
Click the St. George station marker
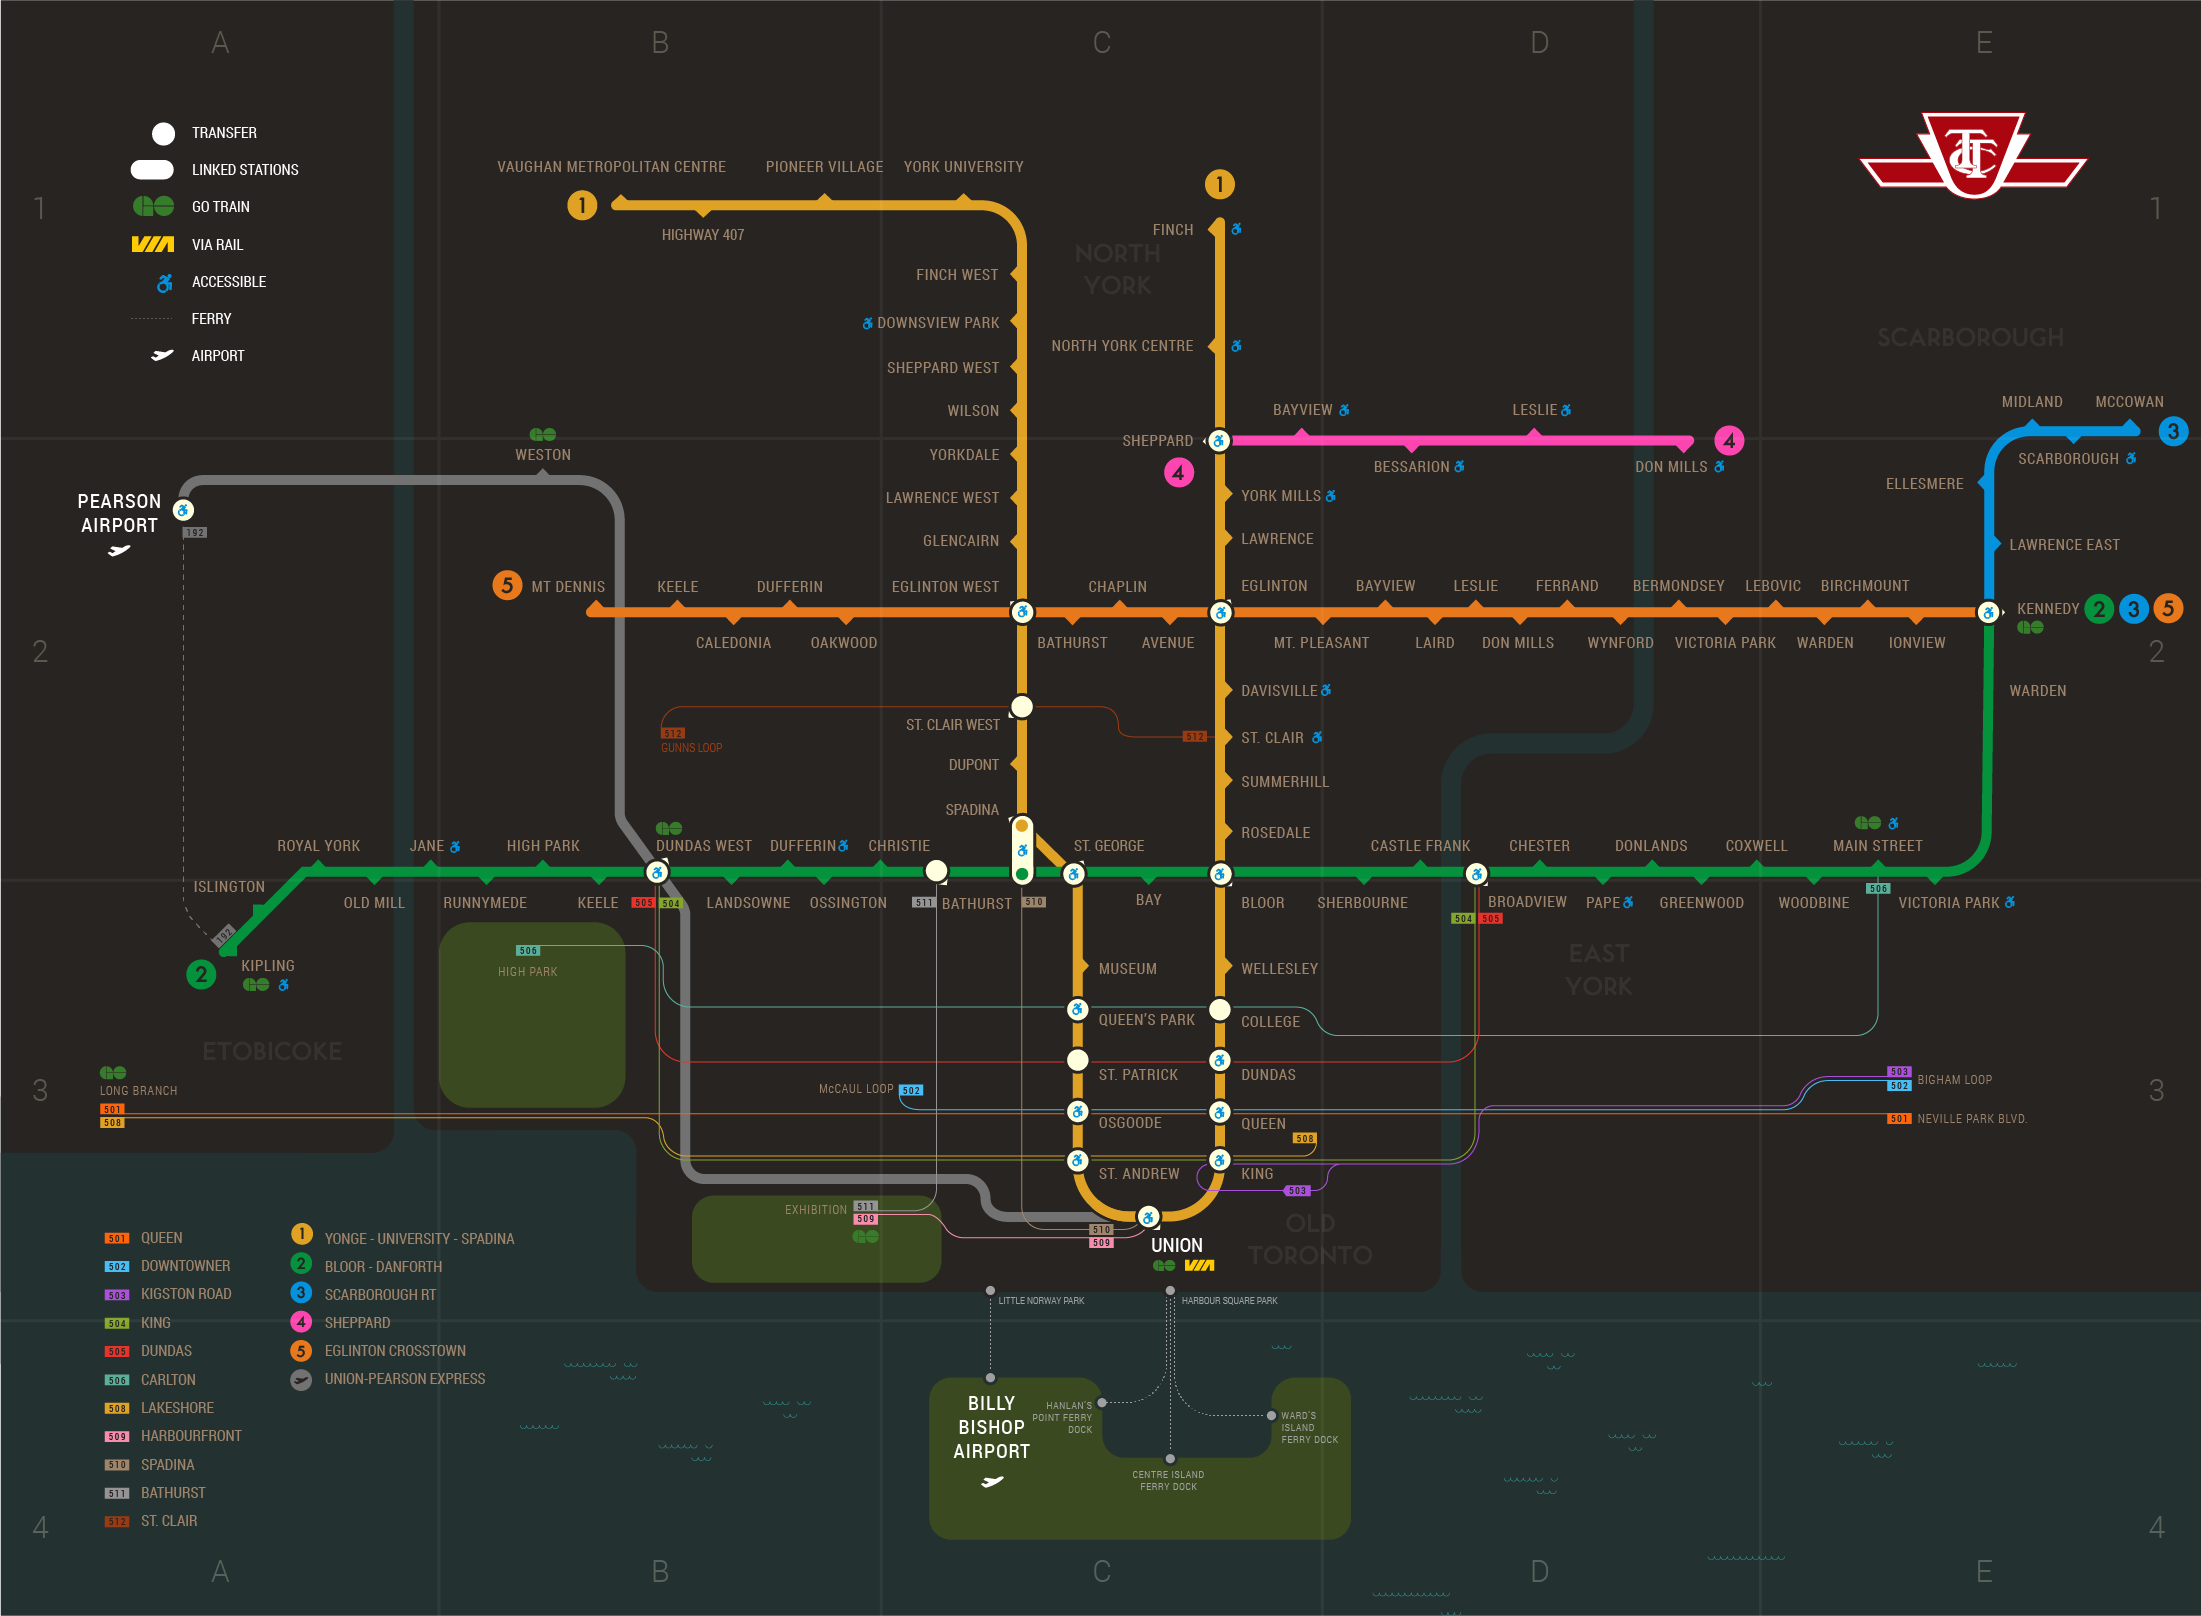[1074, 874]
